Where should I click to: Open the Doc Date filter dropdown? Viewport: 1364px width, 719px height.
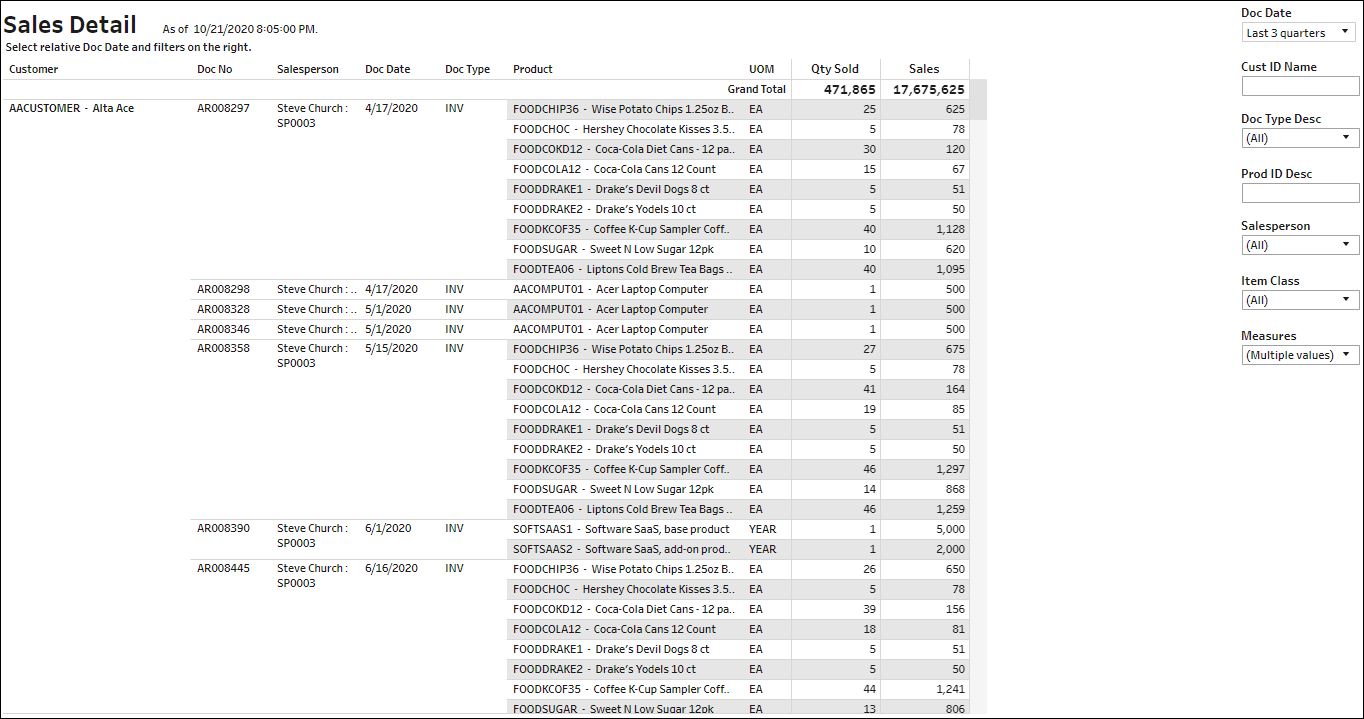pyautogui.click(x=1299, y=33)
